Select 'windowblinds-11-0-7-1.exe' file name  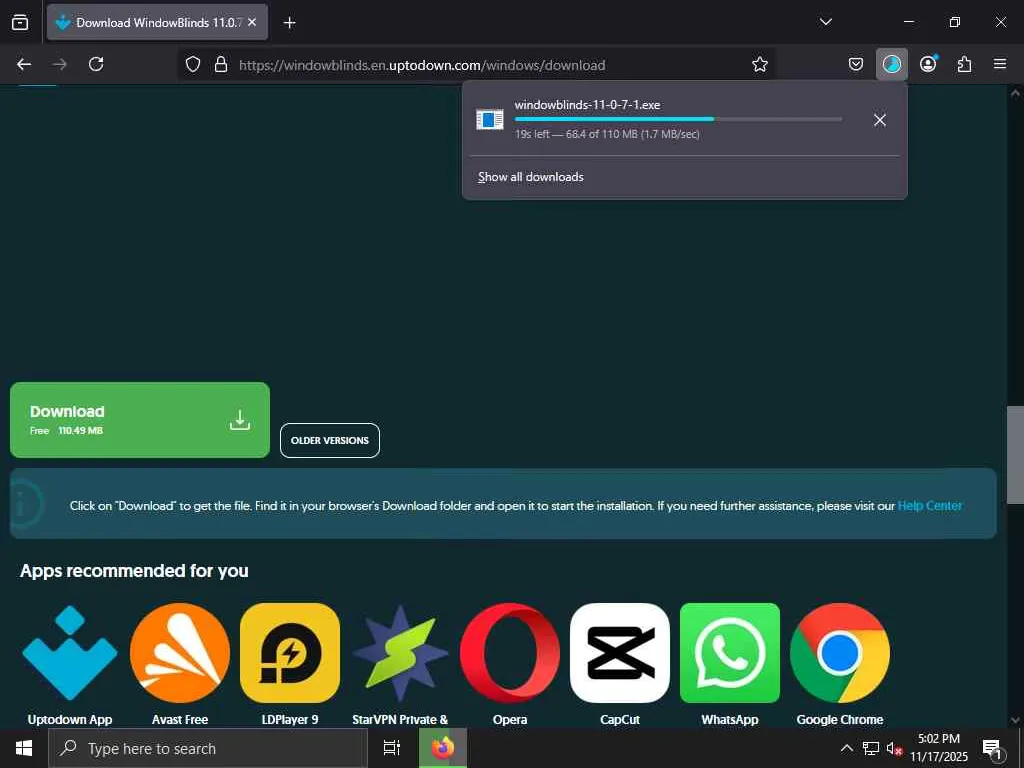coord(587,104)
